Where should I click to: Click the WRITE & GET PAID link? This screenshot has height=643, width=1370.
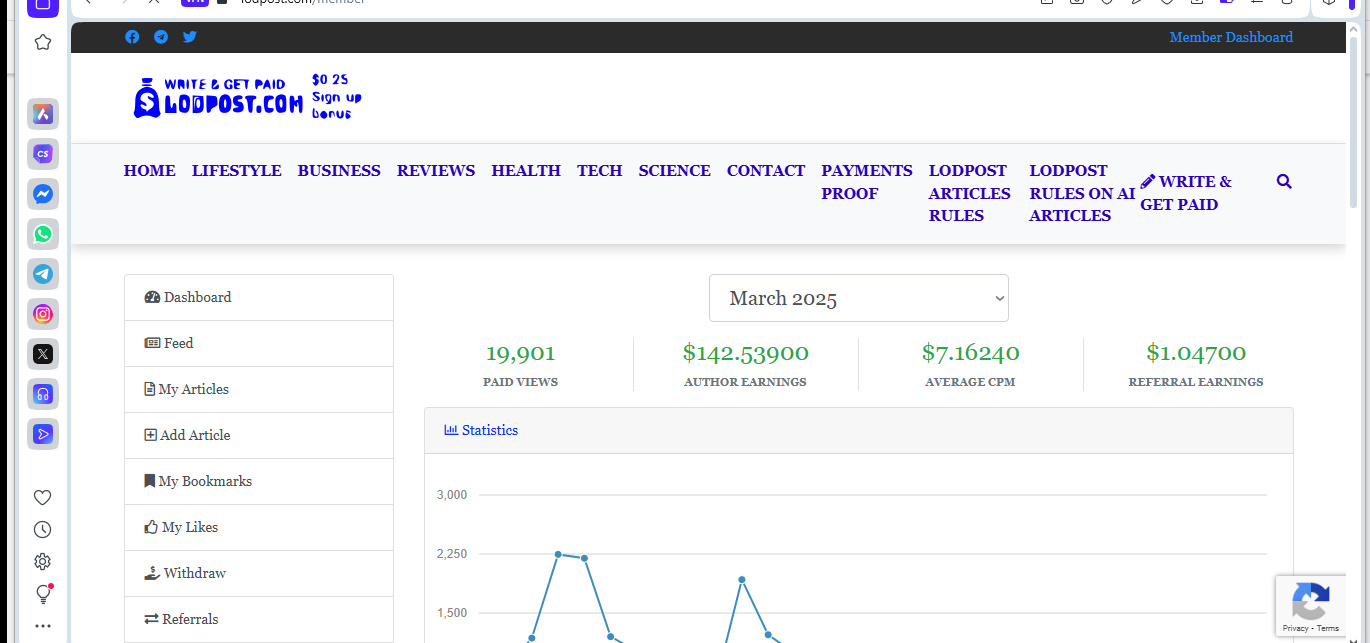[1186, 193]
